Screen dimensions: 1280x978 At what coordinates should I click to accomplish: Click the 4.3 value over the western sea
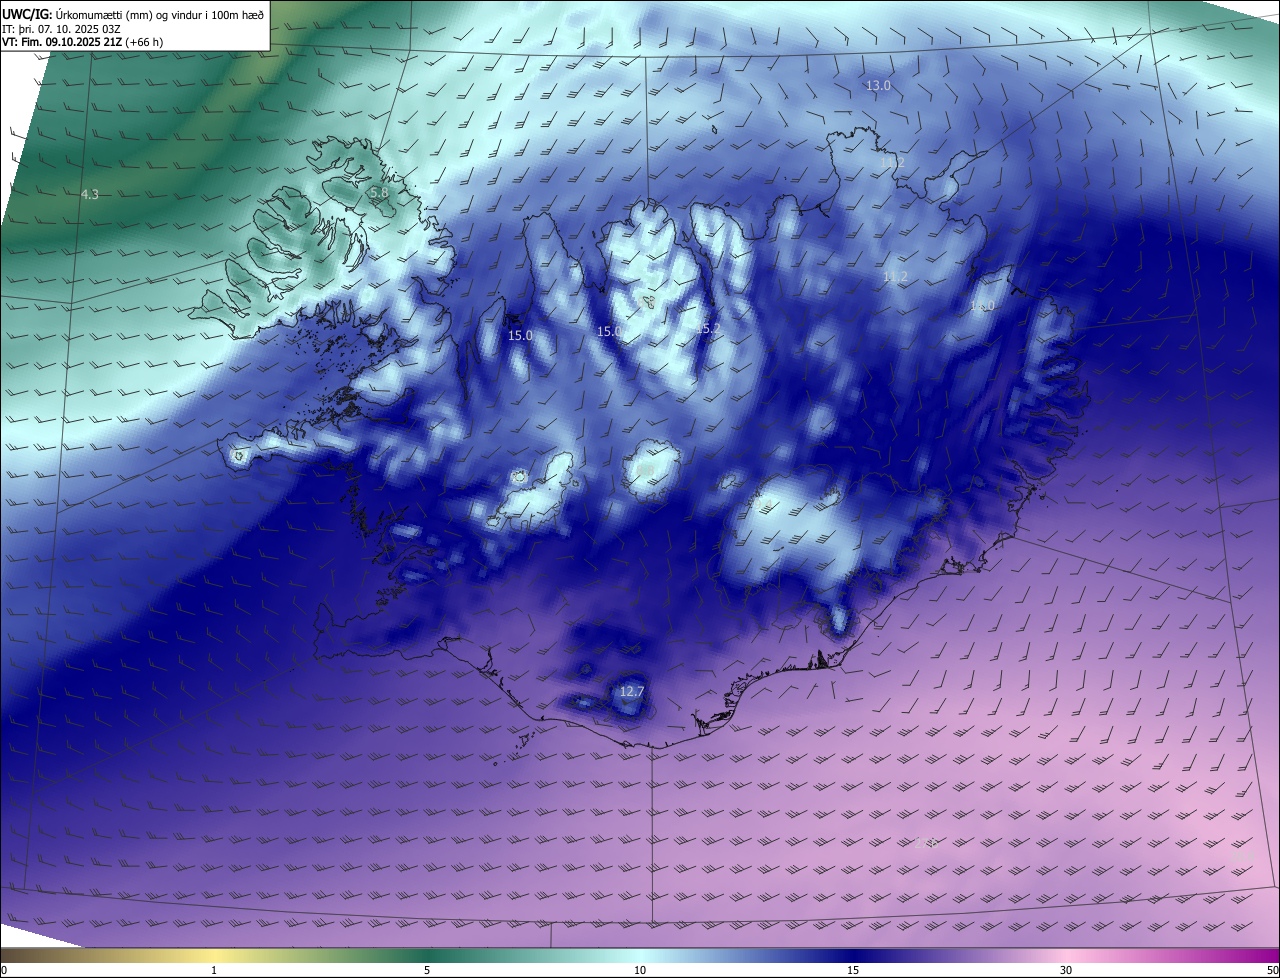[90, 194]
